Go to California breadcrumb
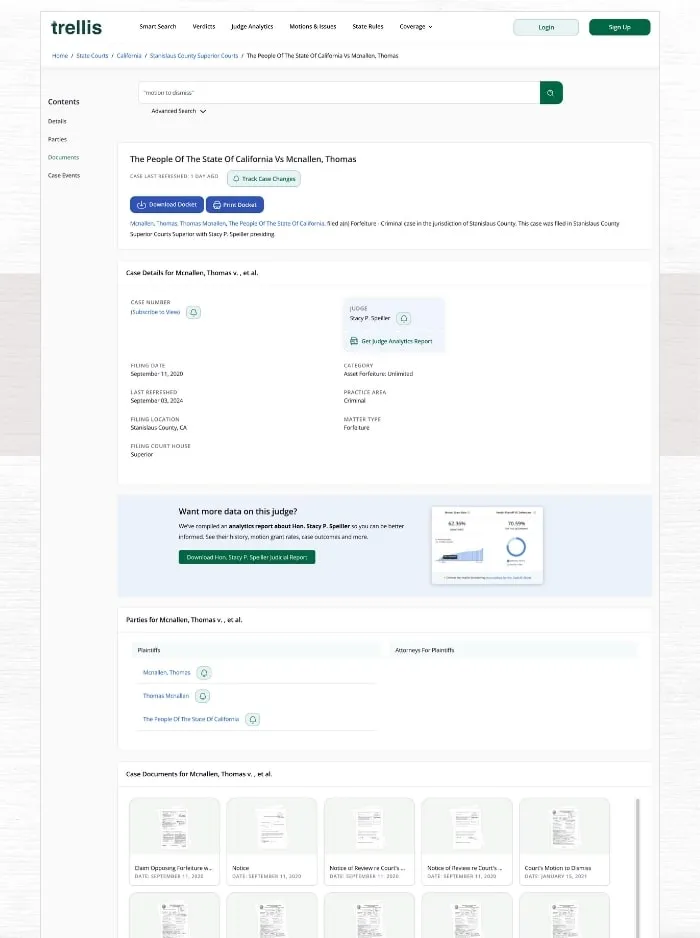 tap(129, 56)
